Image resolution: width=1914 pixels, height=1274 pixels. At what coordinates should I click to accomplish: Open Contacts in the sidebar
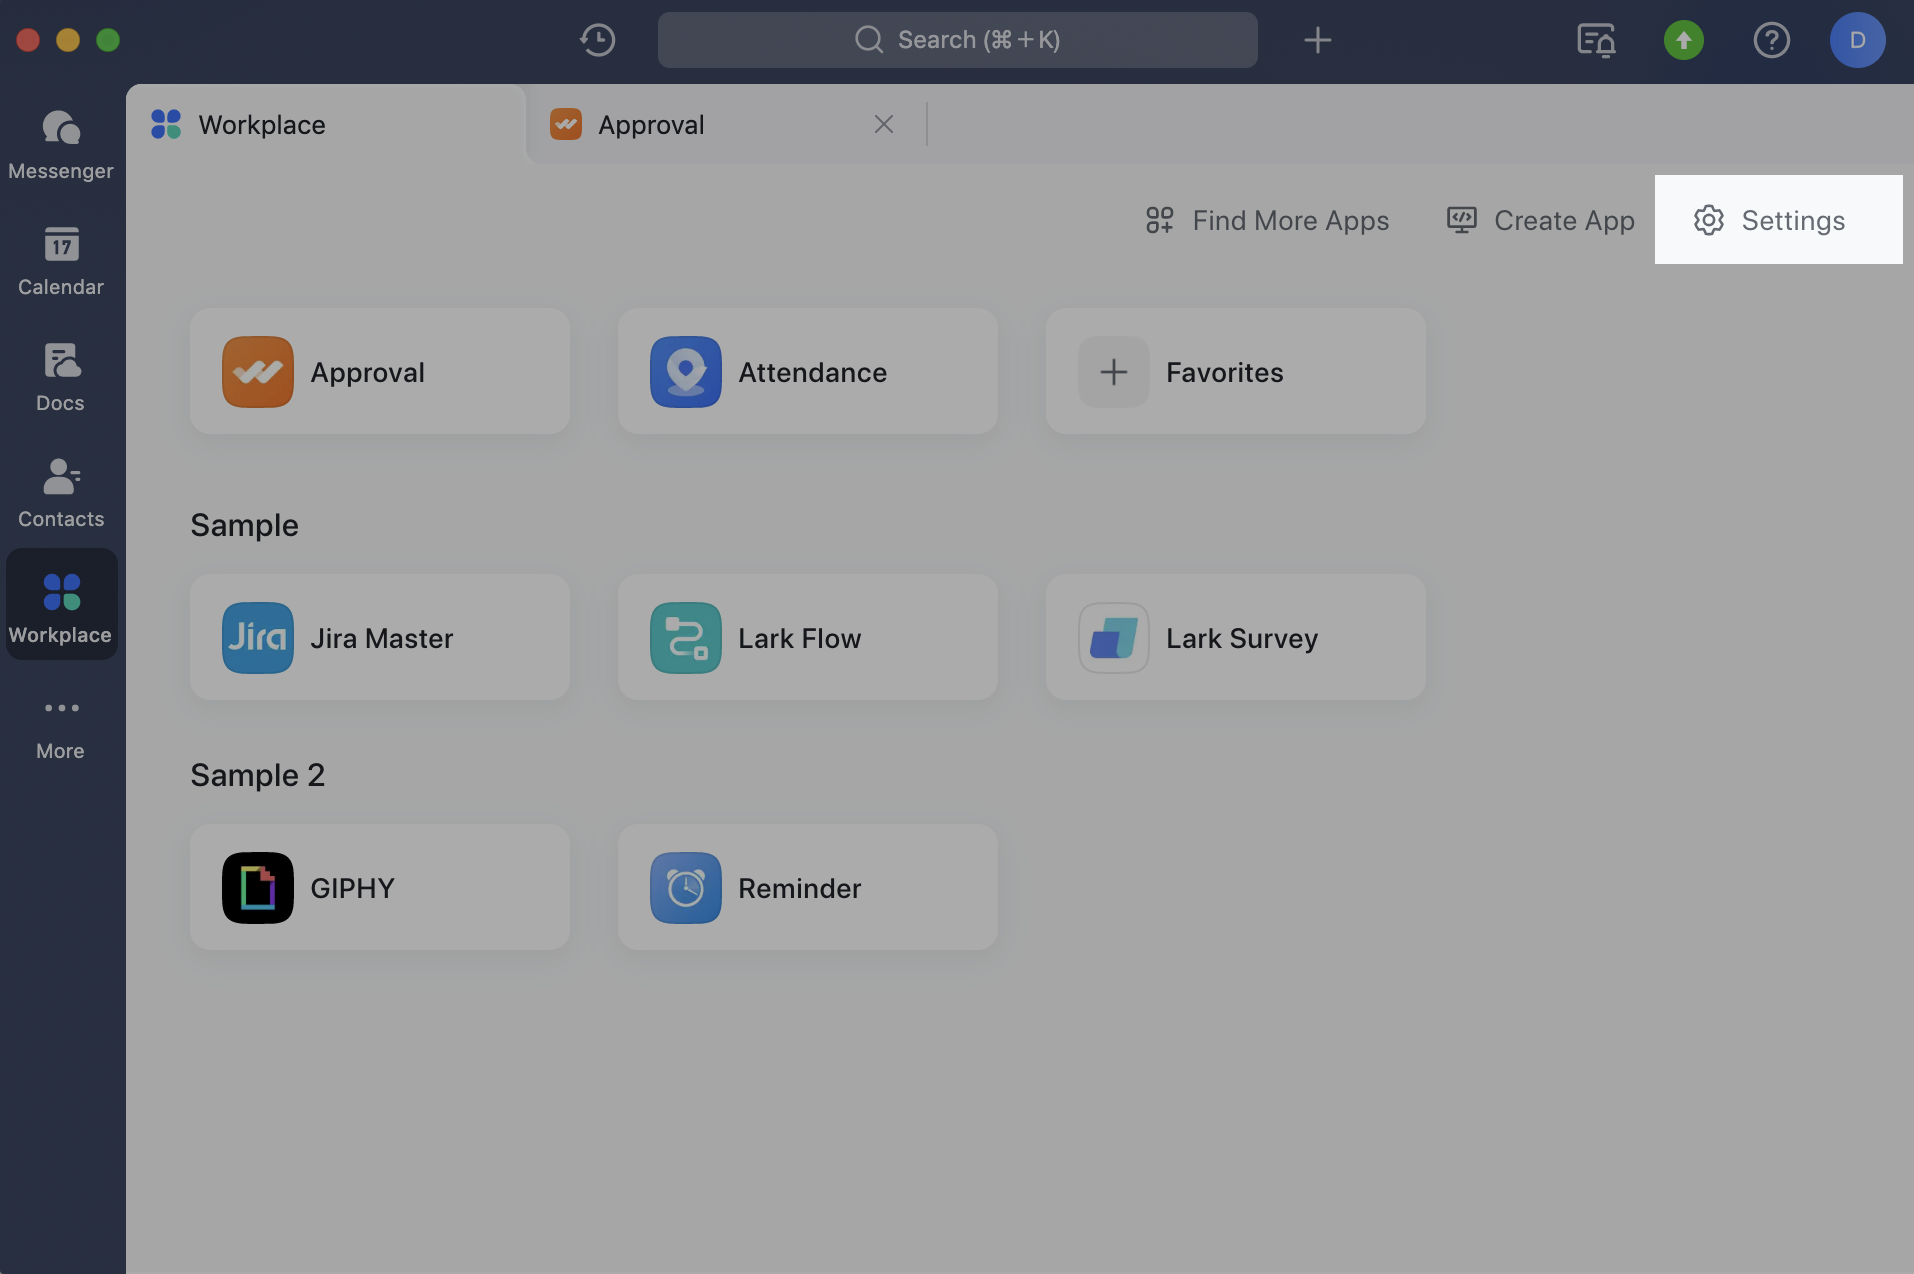[x=60, y=492]
